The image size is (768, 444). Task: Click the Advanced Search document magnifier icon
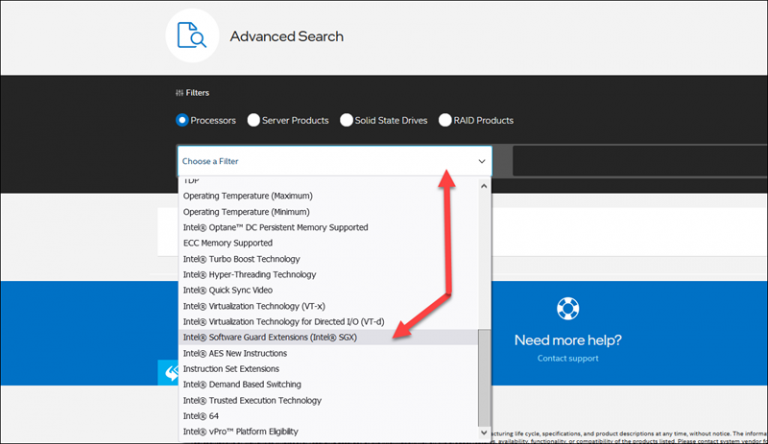point(192,36)
